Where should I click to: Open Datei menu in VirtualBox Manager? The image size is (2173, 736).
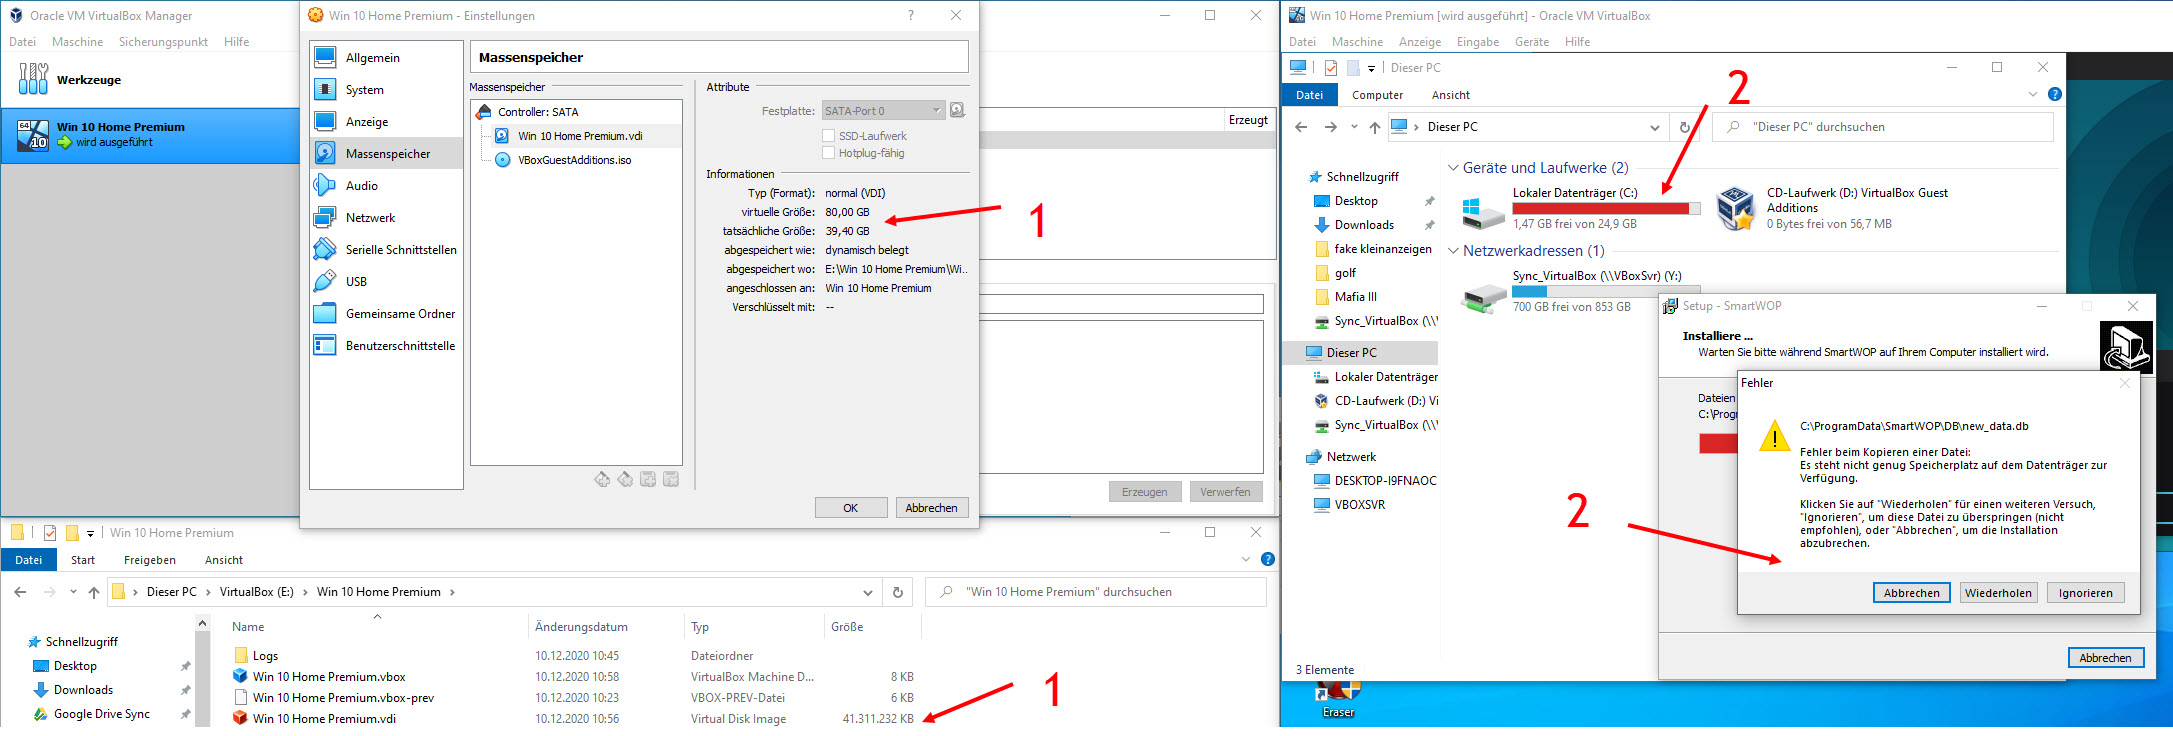22,42
